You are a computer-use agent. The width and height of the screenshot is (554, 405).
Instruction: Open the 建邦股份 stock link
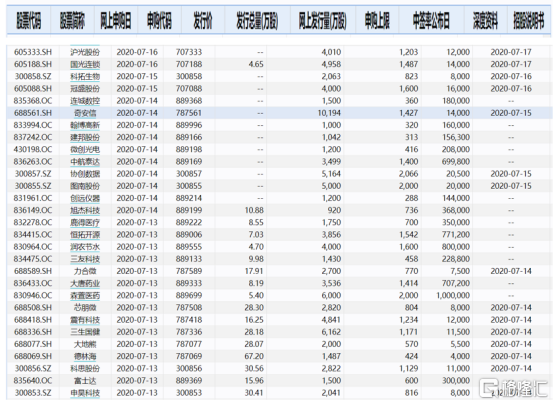click(x=85, y=137)
